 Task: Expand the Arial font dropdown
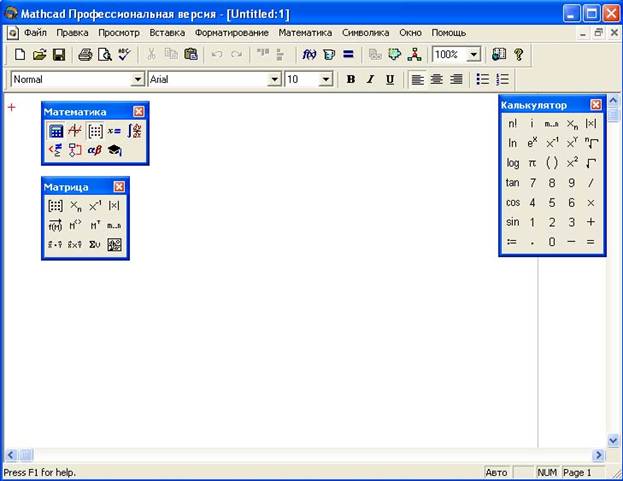point(274,79)
